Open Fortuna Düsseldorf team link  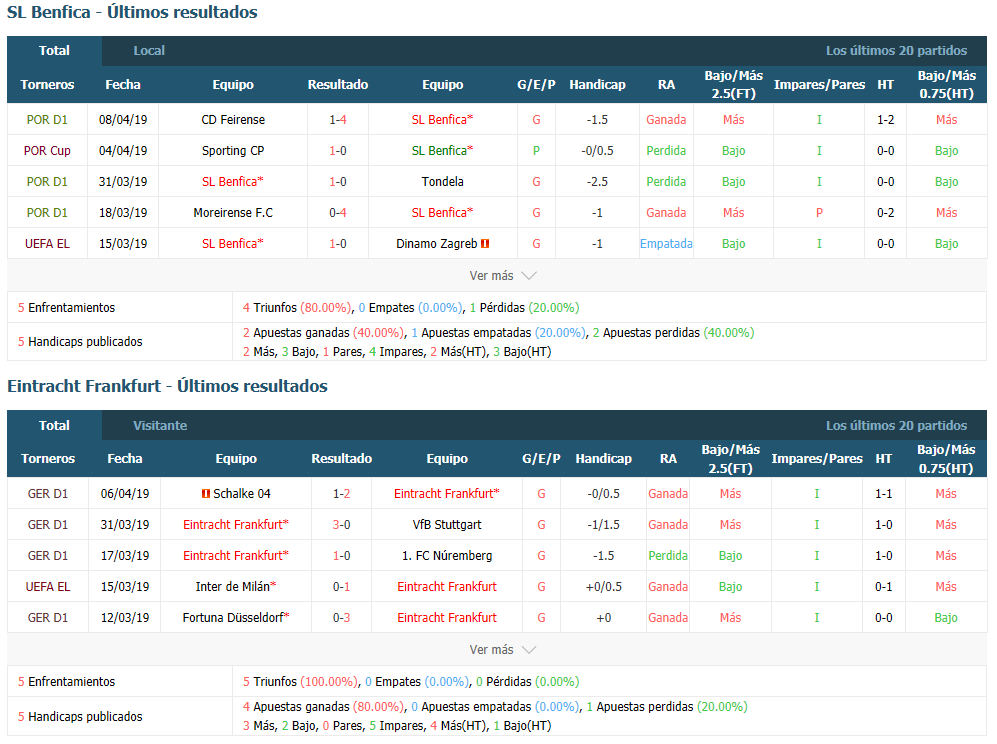235,617
